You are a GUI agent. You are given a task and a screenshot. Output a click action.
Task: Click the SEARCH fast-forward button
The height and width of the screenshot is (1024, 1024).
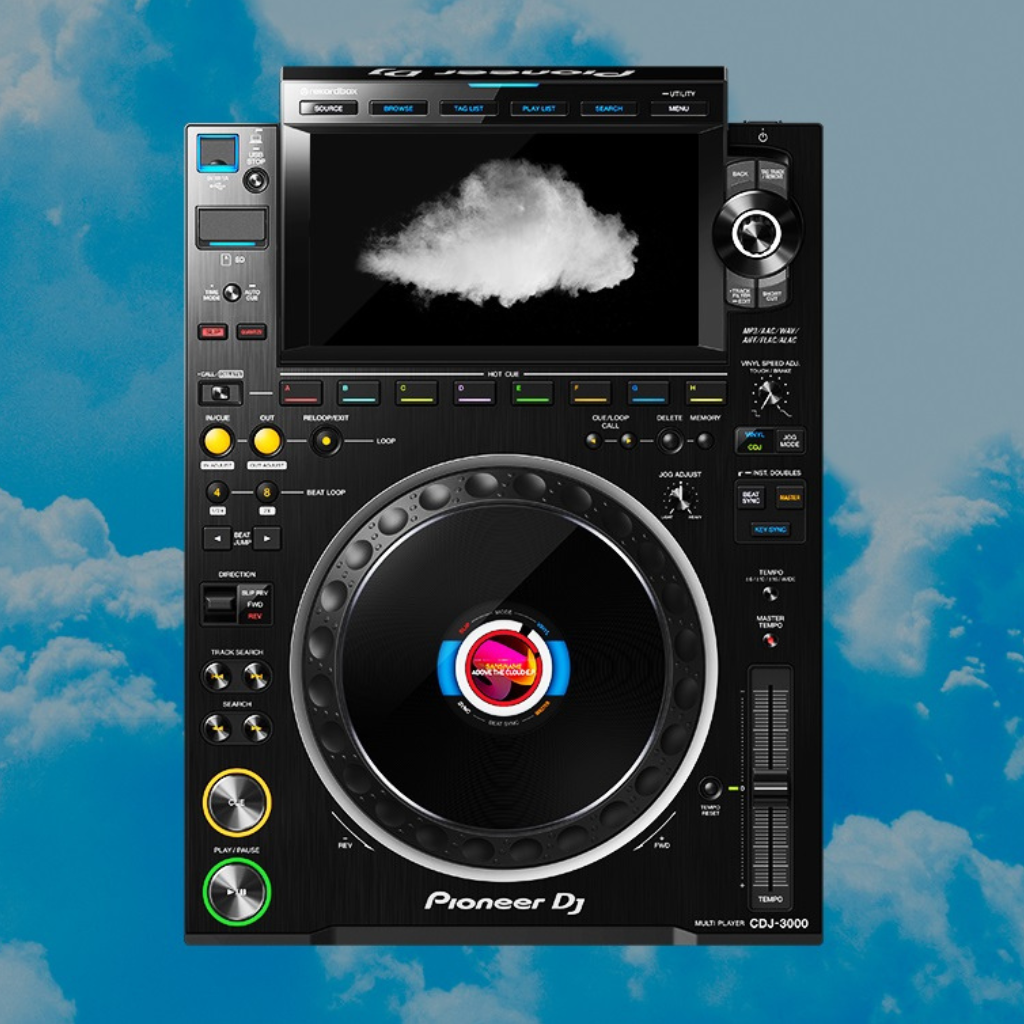(257, 728)
